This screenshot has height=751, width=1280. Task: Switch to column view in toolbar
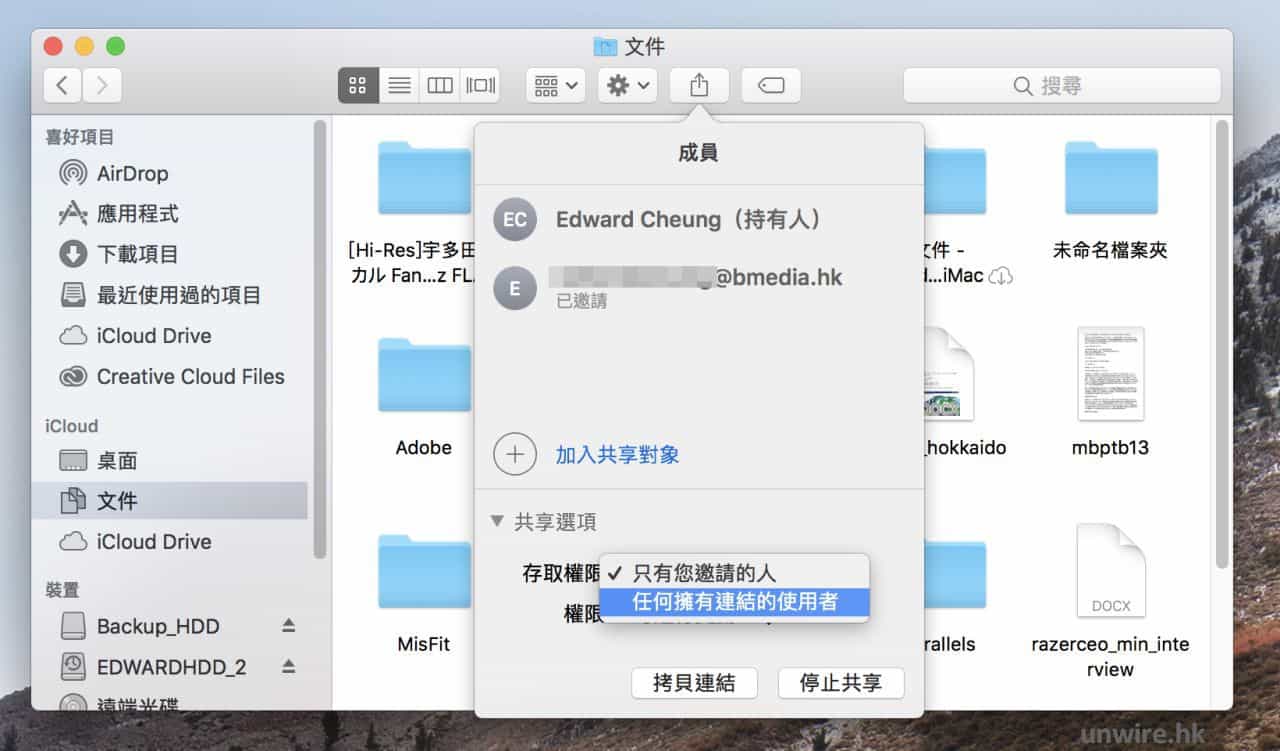(440, 86)
